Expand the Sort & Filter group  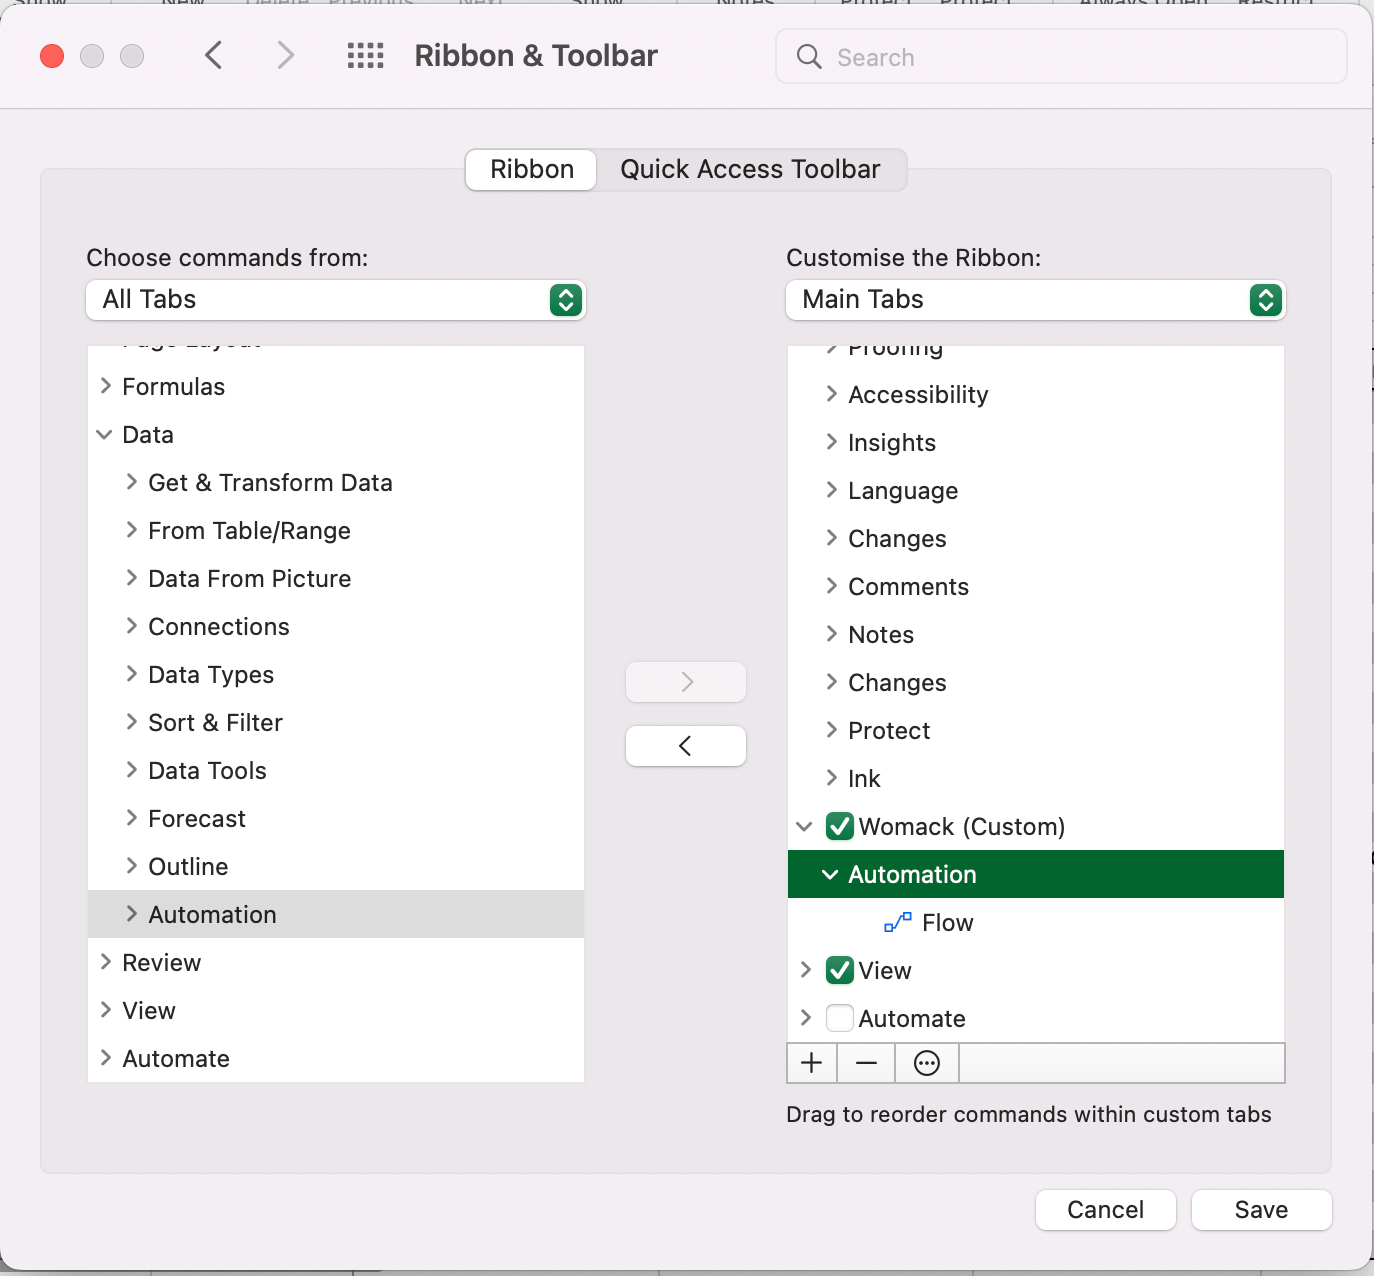(131, 722)
